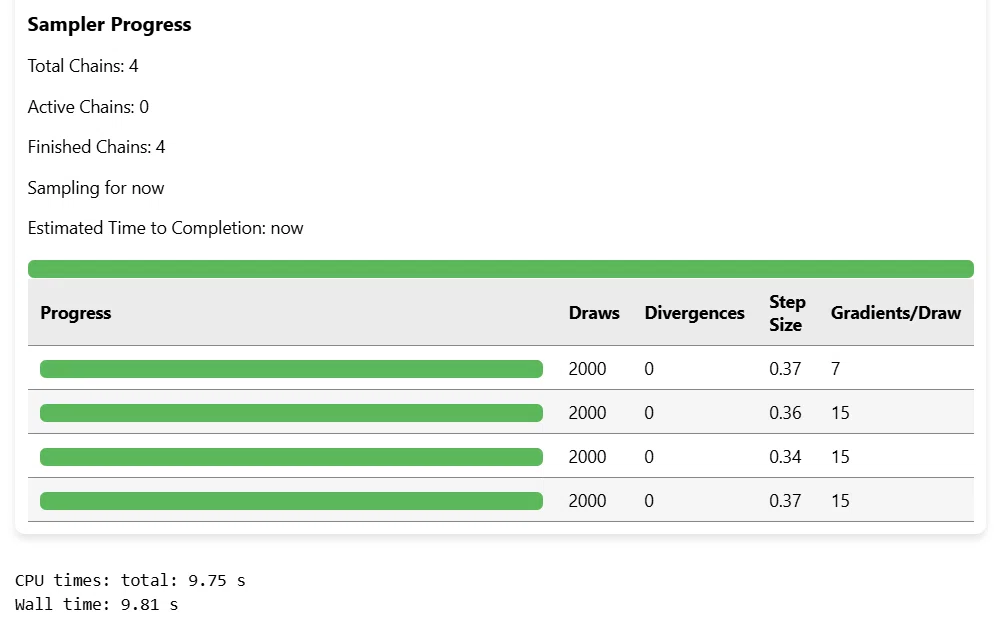Click the third chain's progress bar
Image resolution: width=1000 pixels, height=628 pixels.
coord(291,456)
